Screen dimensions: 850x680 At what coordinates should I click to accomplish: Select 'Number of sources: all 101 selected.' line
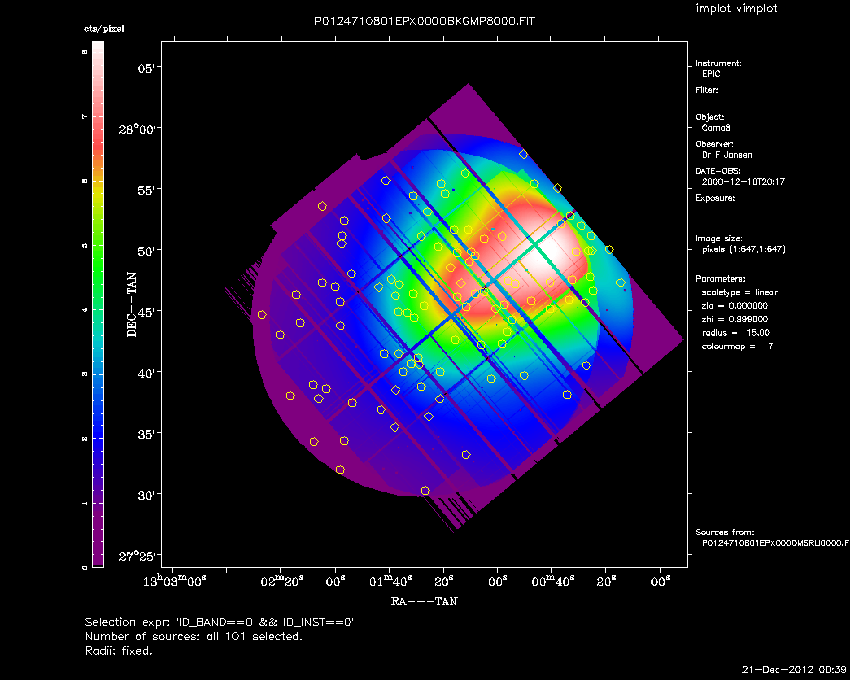[194, 636]
